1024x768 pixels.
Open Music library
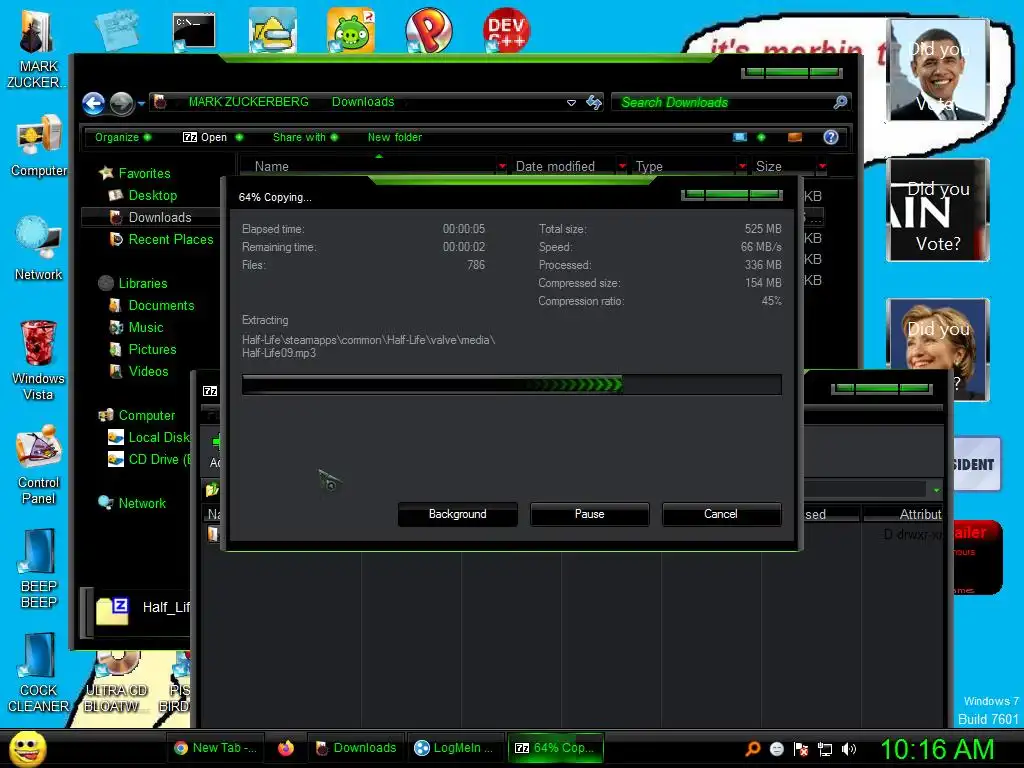pyautogui.click(x=145, y=328)
